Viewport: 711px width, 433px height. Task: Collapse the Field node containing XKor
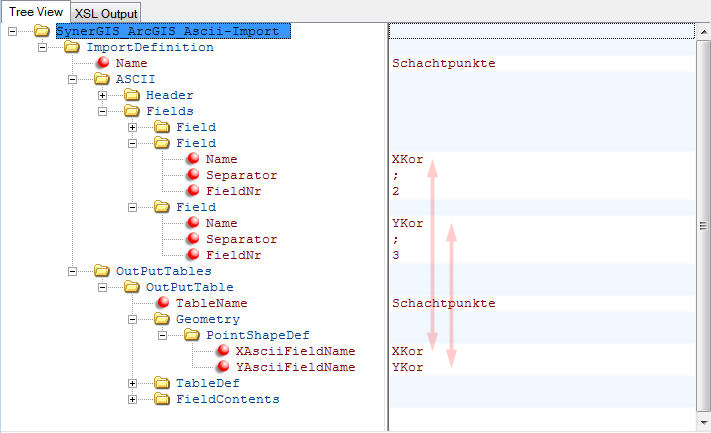(x=132, y=143)
